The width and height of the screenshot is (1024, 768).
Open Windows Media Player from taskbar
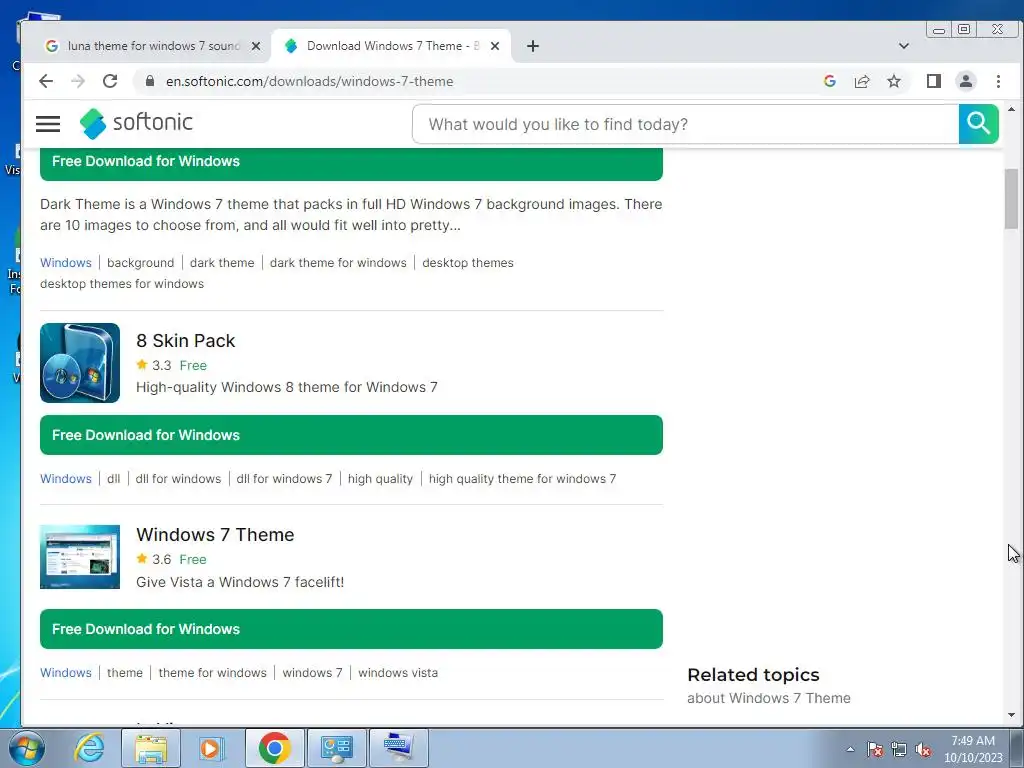click(211, 748)
